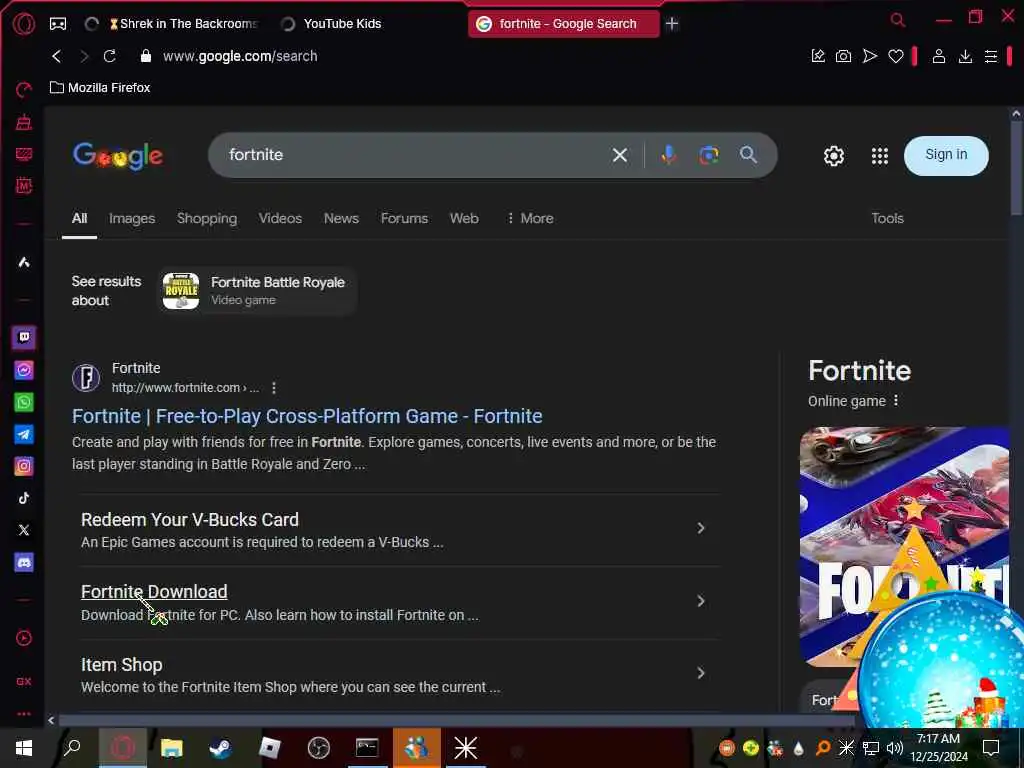Select the Videos results tab
The width and height of the screenshot is (1024, 768).
[280, 219]
